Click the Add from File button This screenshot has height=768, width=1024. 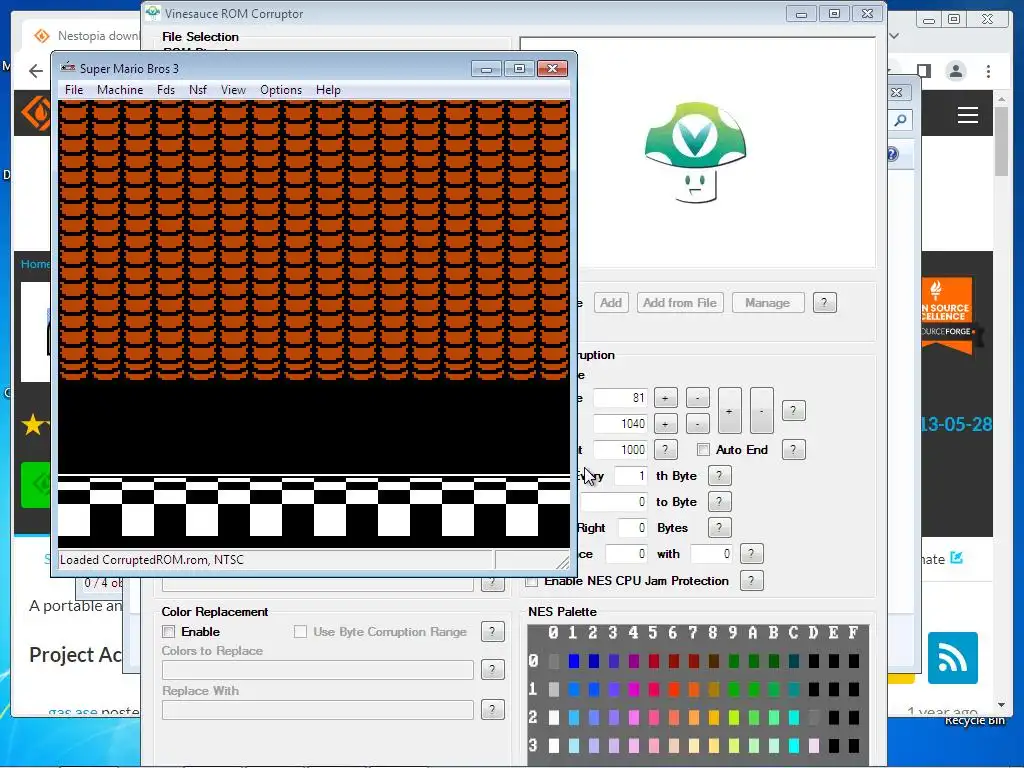[x=680, y=302]
